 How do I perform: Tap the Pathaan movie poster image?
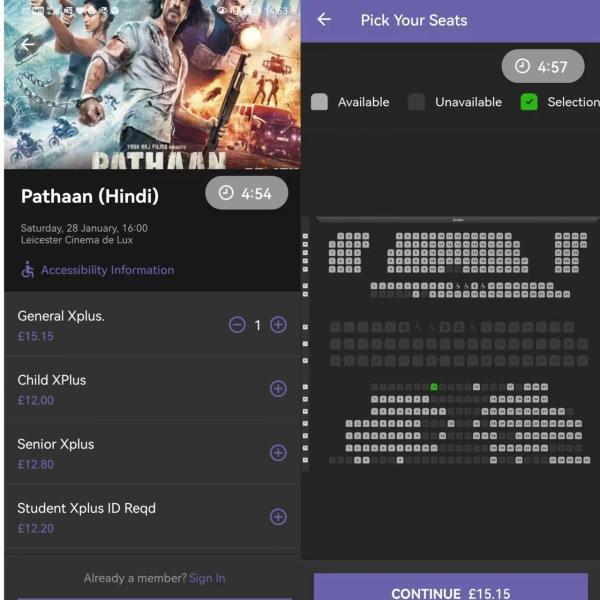click(152, 85)
